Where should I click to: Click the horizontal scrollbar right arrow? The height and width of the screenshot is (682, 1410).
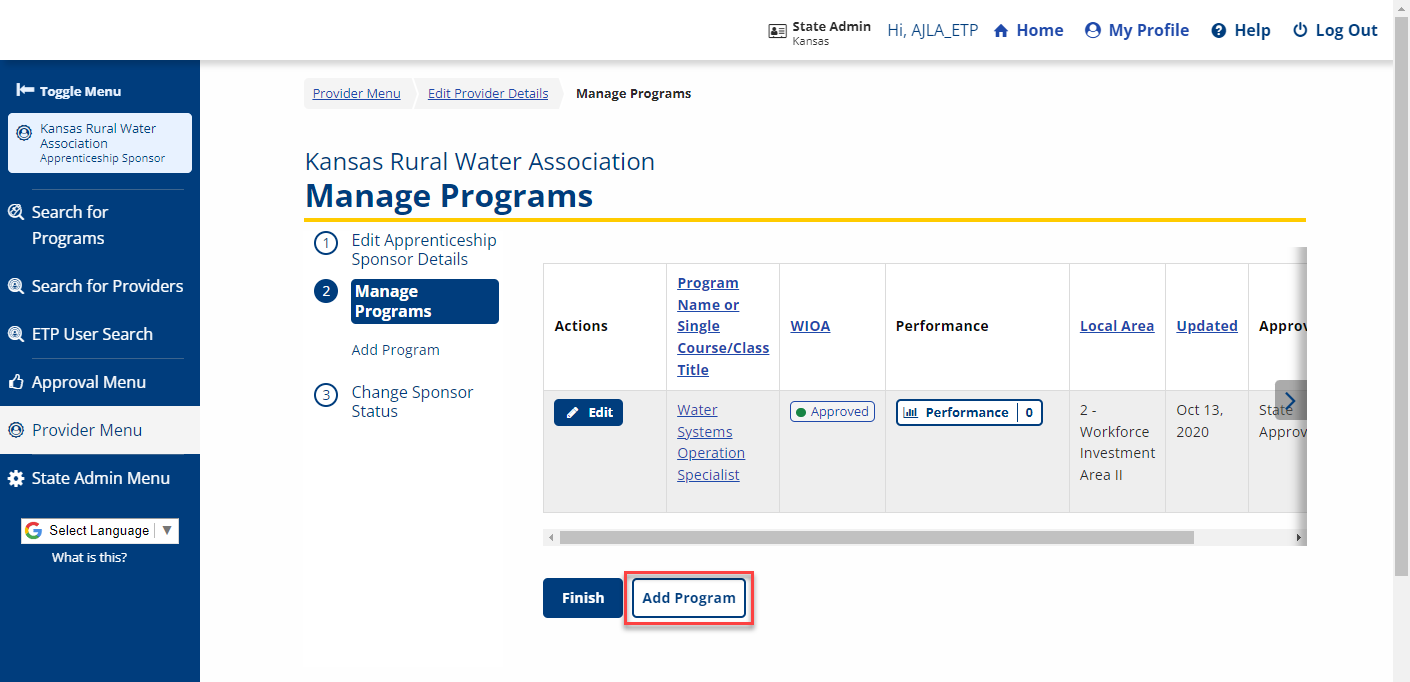pyautogui.click(x=1299, y=538)
